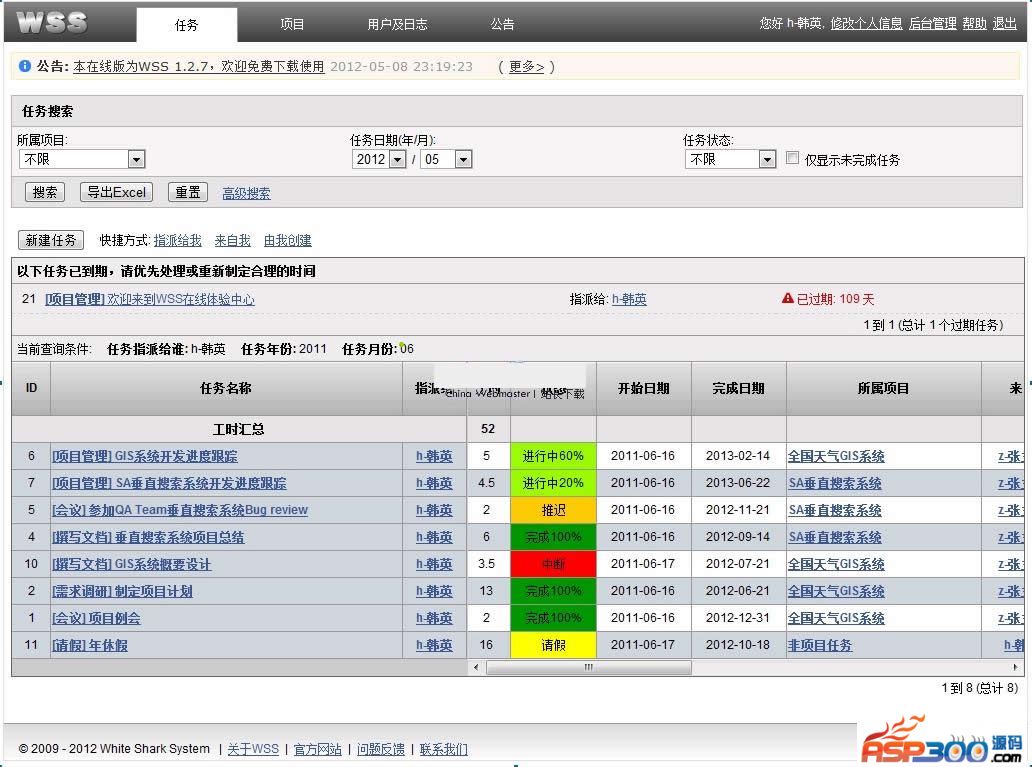1032x767 pixels.
Task: Expand the 任务状态 dropdown
Action: (730, 159)
